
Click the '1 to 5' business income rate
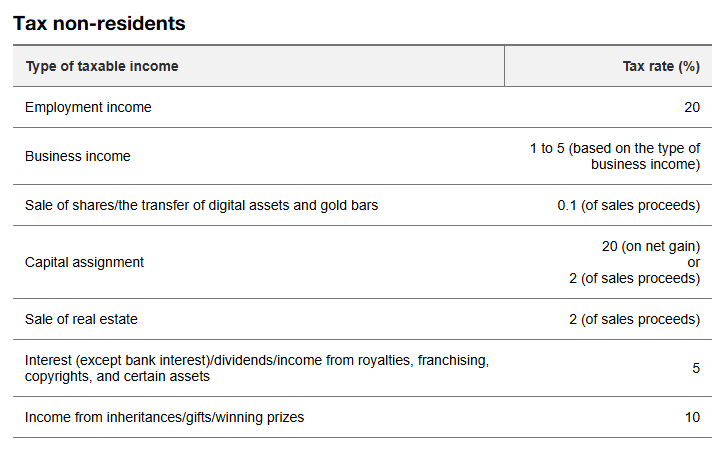(x=547, y=149)
